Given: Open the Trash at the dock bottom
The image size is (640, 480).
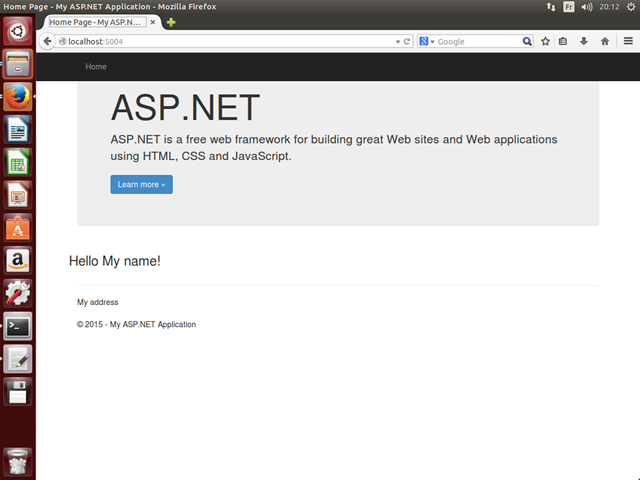Looking at the screenshot, I should click(x=18, y=462).
